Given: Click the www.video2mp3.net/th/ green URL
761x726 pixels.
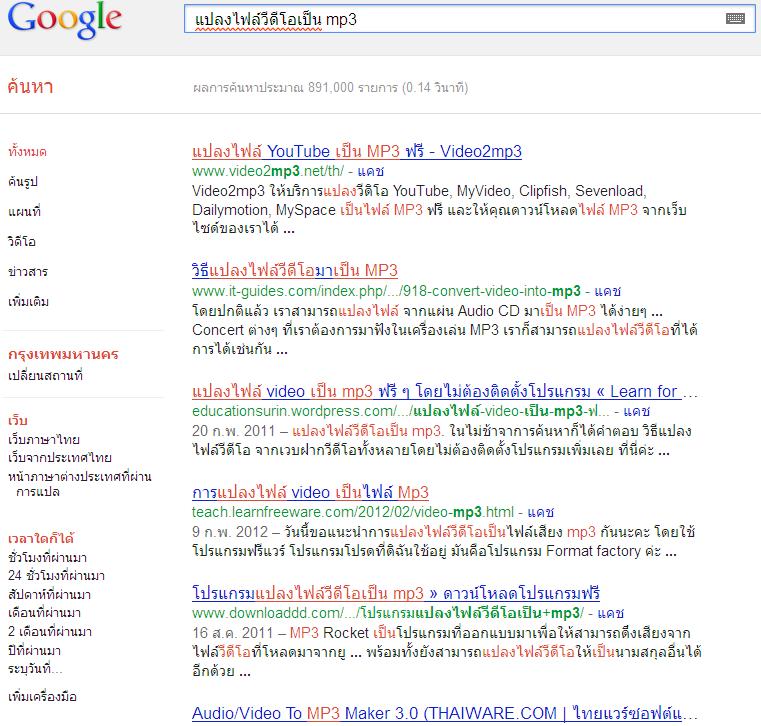Looking at the screenshot, I should tap(268, 171).
